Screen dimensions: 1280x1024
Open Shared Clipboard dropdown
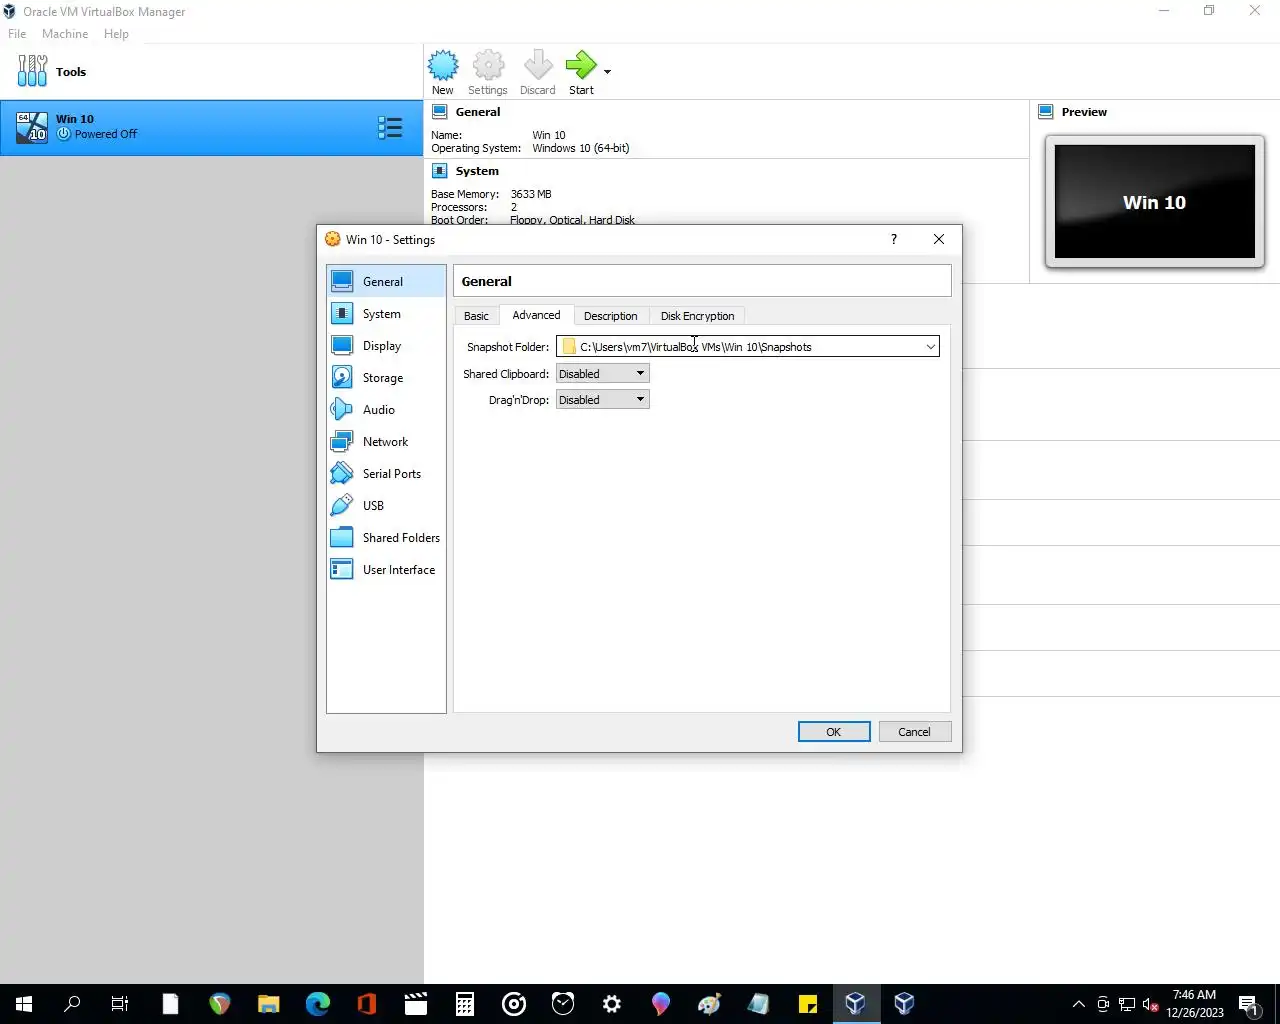pyautogui.click(x=602, y=373)
